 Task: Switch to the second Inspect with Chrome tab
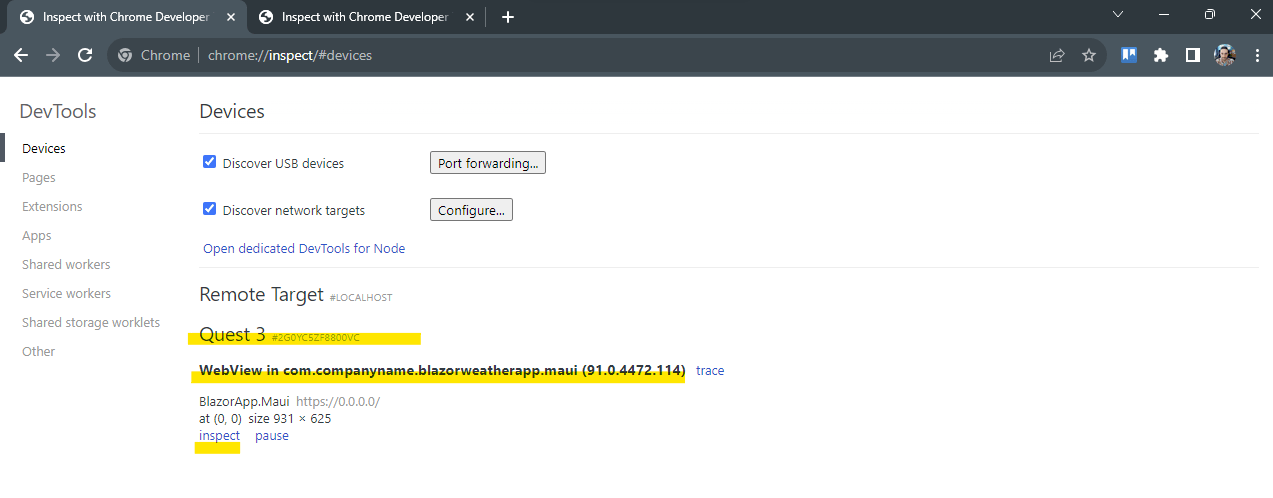pos(365,17)
